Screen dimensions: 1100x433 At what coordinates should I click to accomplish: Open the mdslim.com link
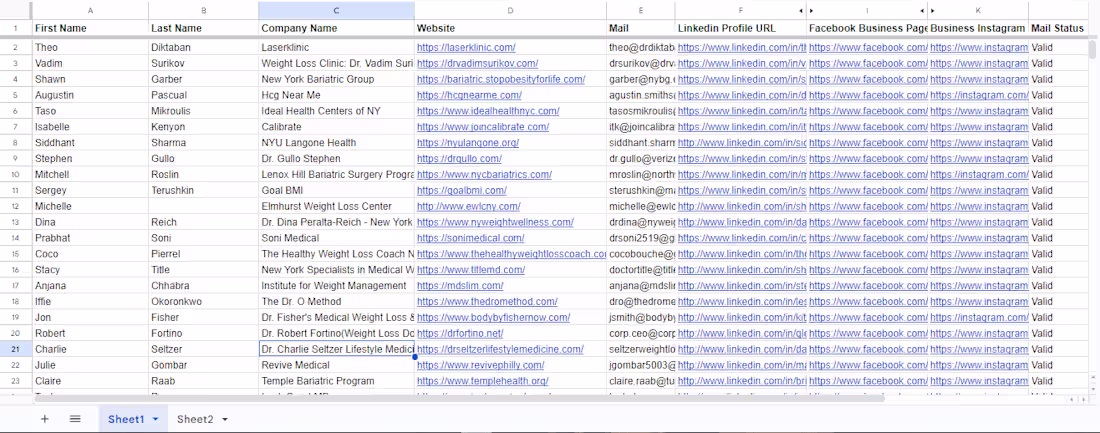(x=460, y=286)
